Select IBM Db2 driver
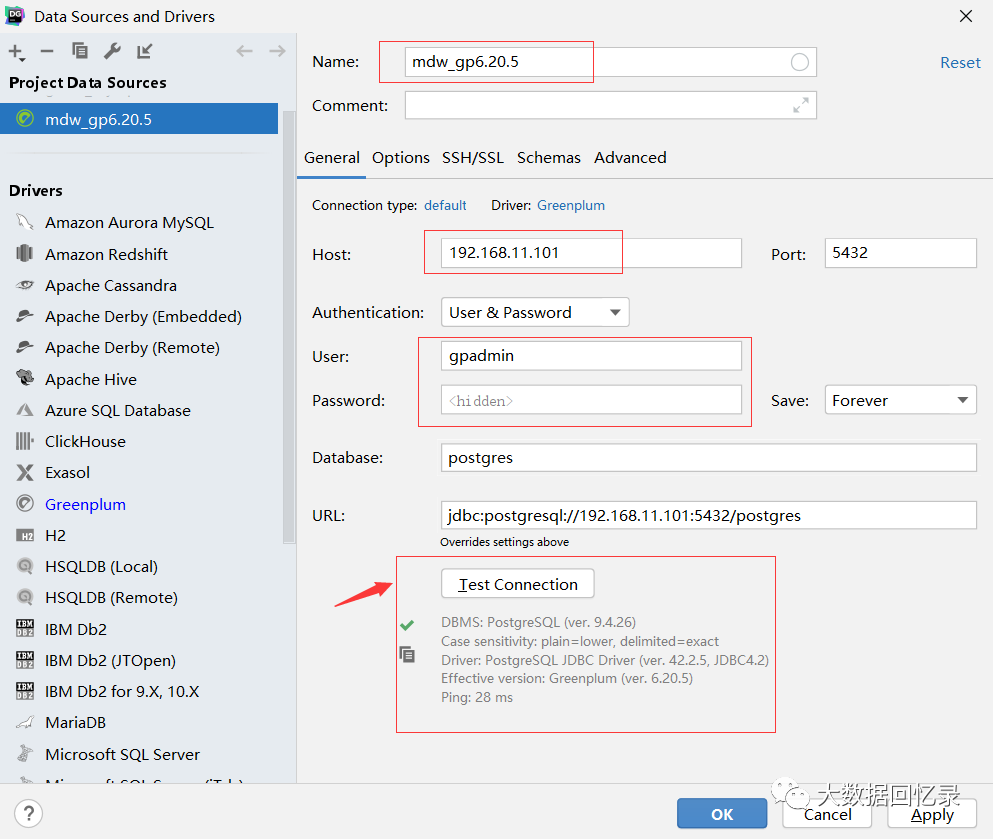993x839 pixels. coord(75,629)
